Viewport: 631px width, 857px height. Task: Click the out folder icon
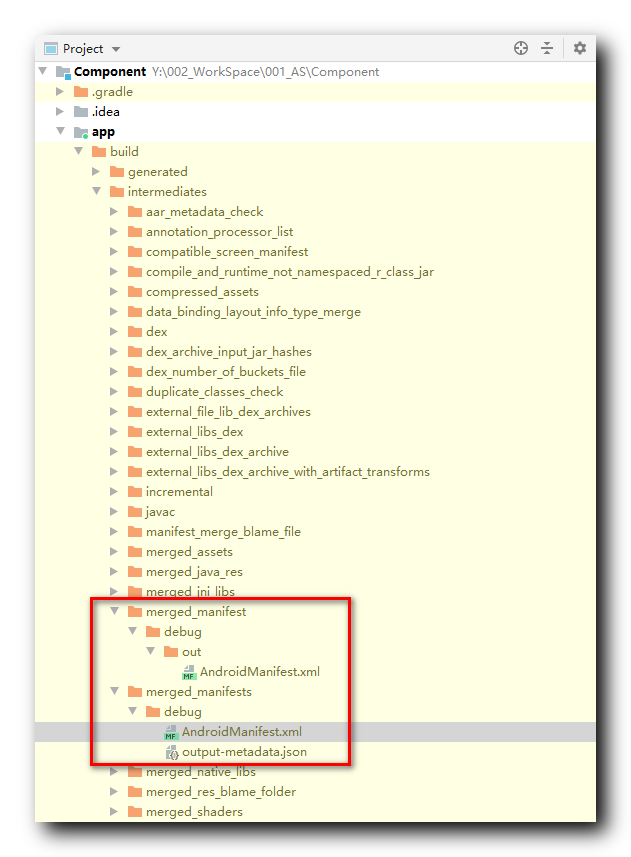[x=171, y=651]
